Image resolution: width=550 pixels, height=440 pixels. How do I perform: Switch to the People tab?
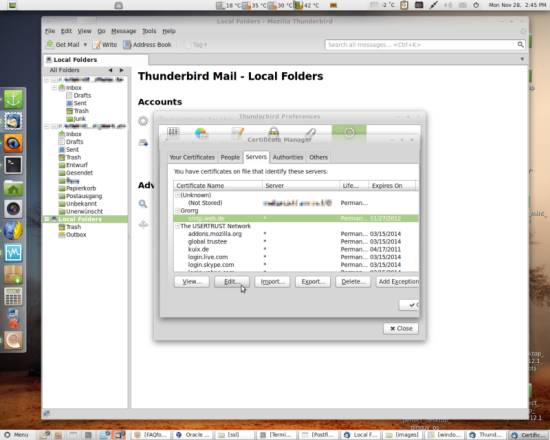click(230, 157)
